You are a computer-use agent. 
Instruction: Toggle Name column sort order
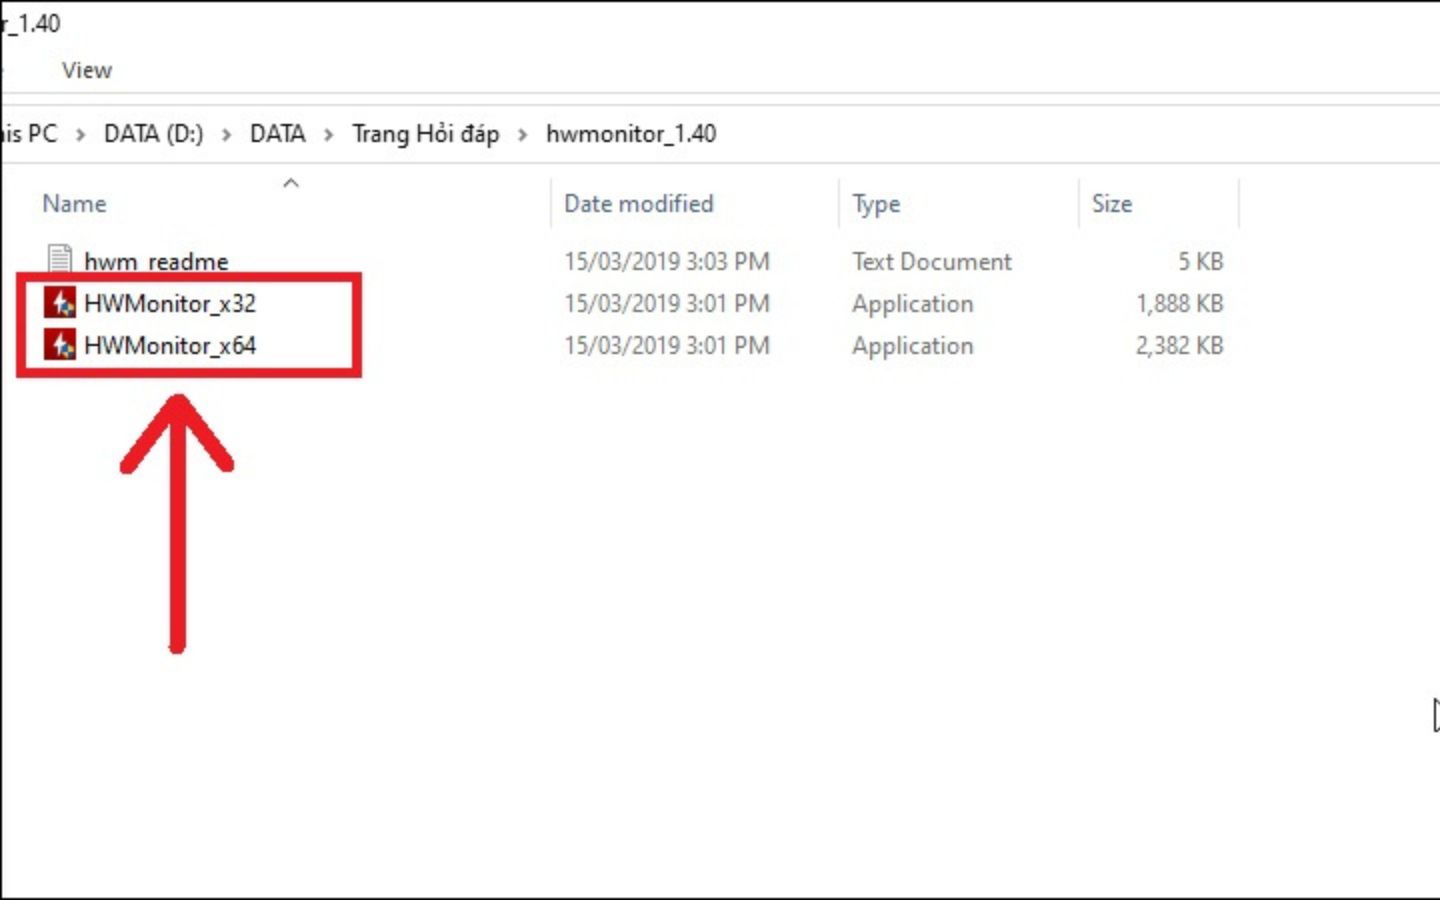[x=74, y=203]
